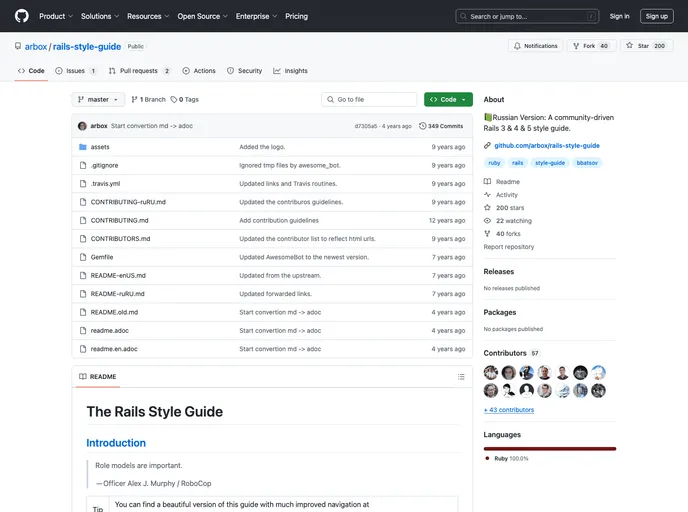Viewport: 688px width, 512px height.
Task: Click Sign in
Action: [619, 16]
